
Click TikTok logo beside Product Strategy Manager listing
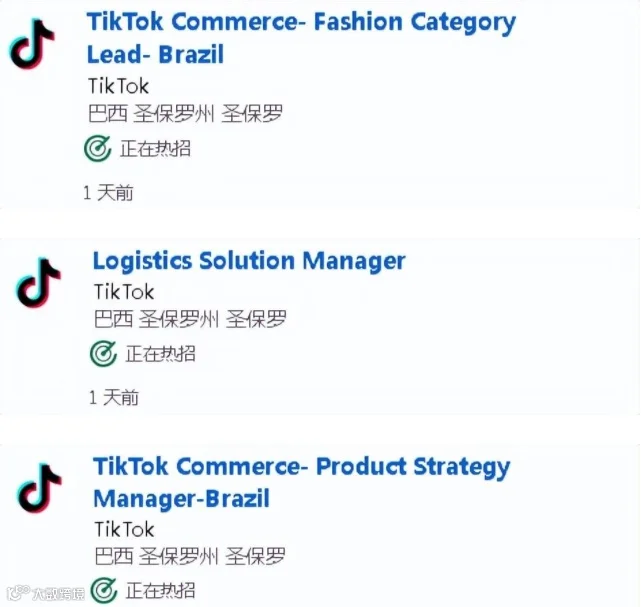pyautogui.click(x=39, y=488)
